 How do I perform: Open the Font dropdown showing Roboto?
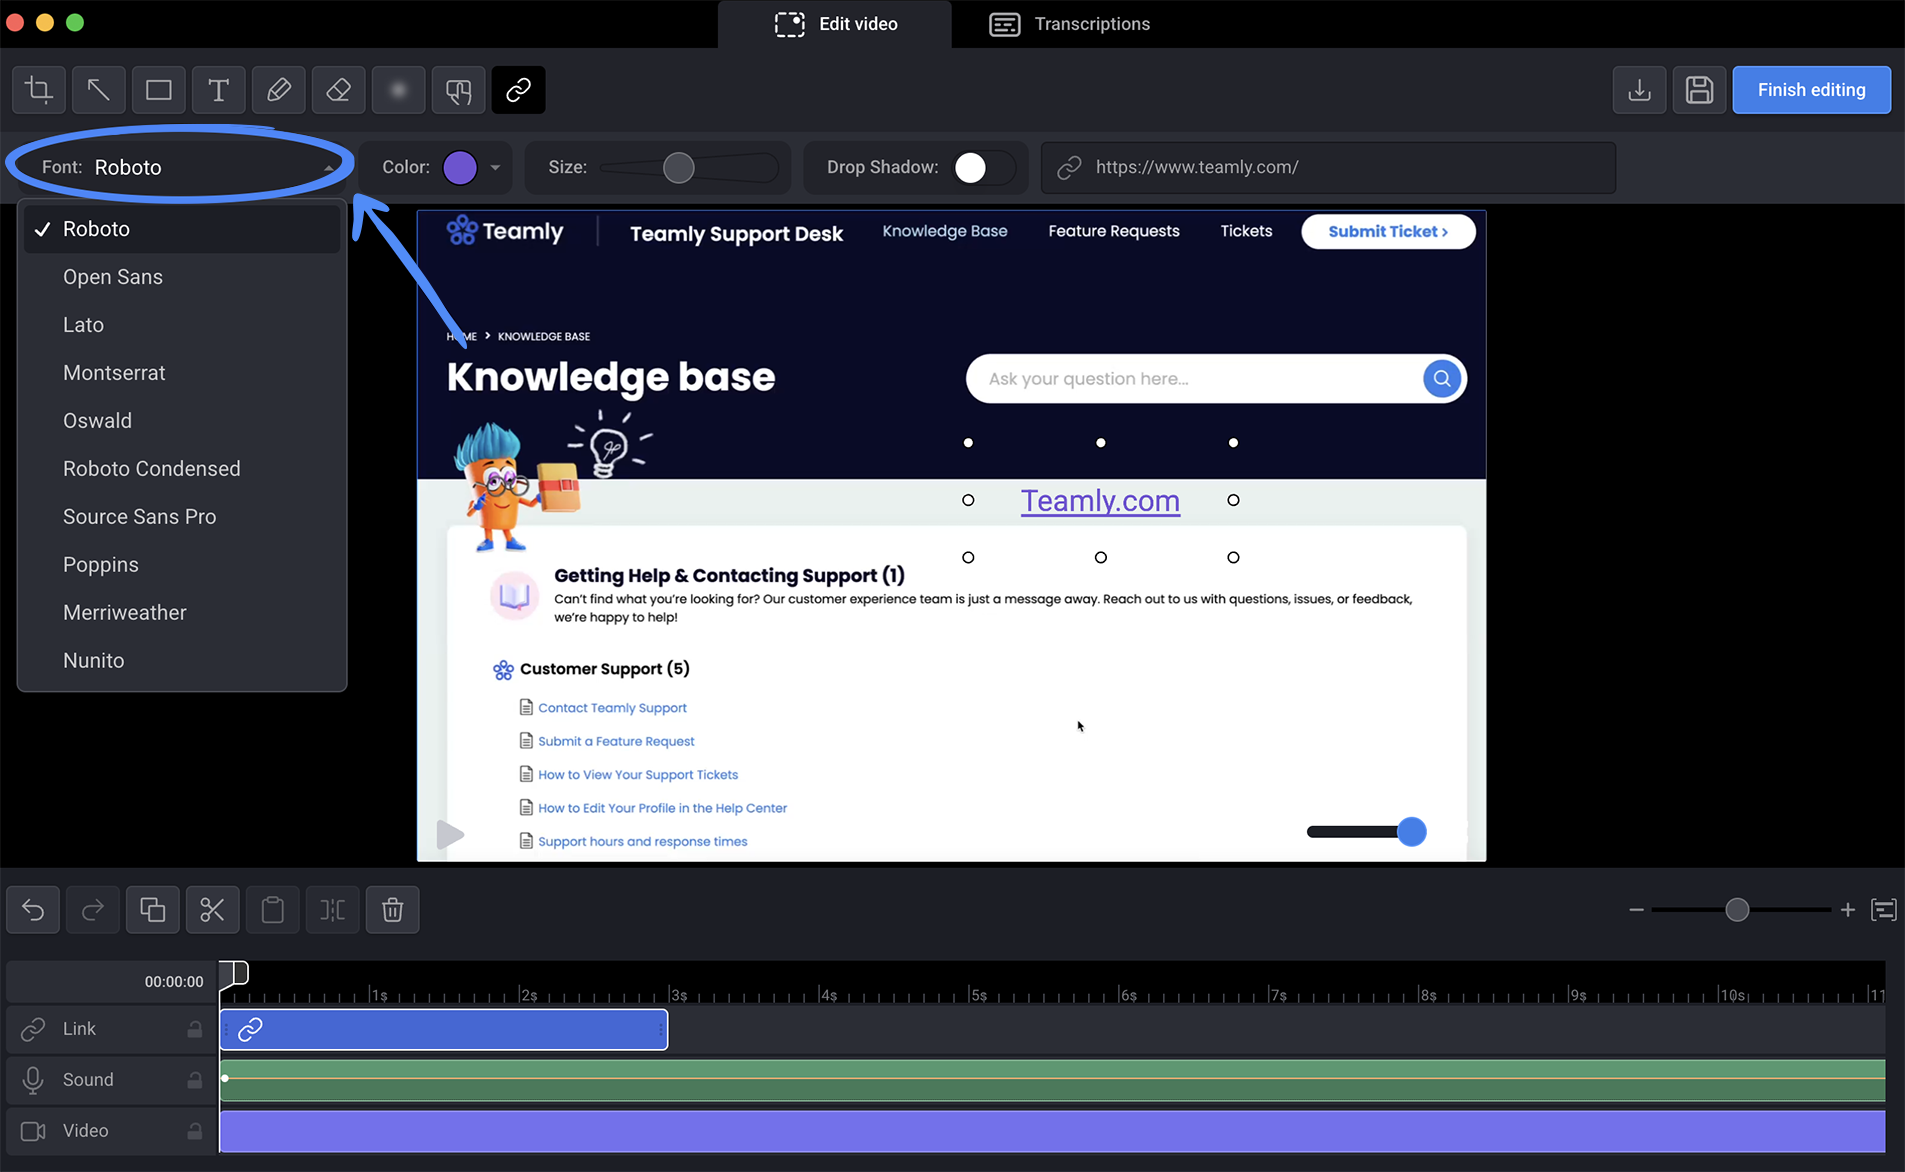click(x=182, y=167)
